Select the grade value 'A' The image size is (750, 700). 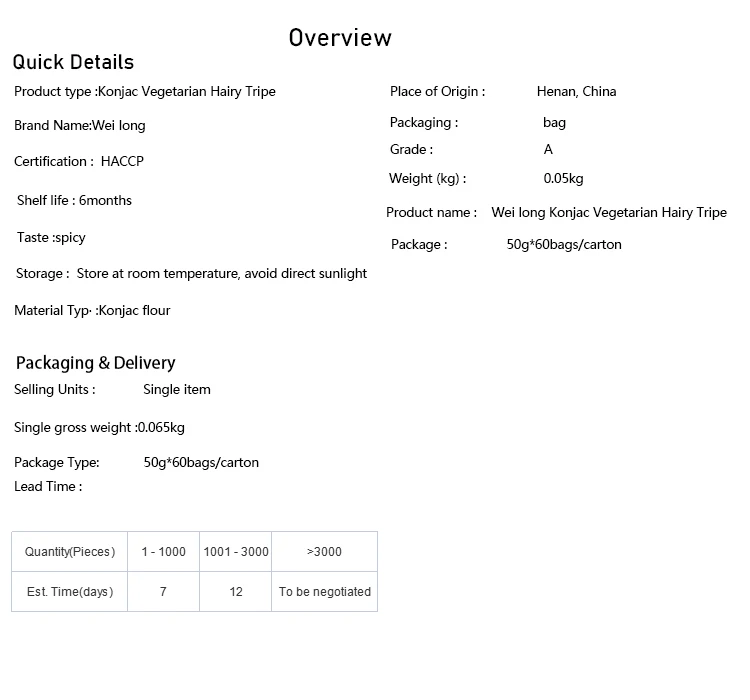coord(548,149)
